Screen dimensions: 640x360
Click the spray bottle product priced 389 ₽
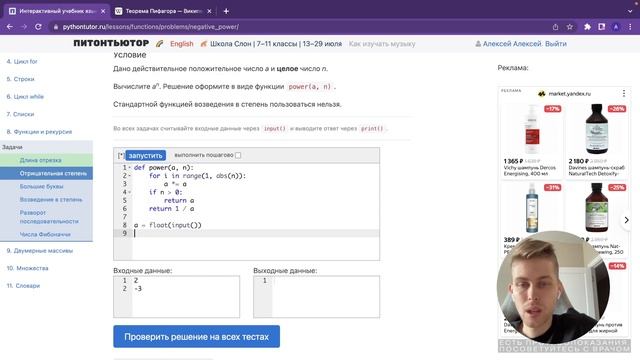pyautogui.click(x=531, y=208)
